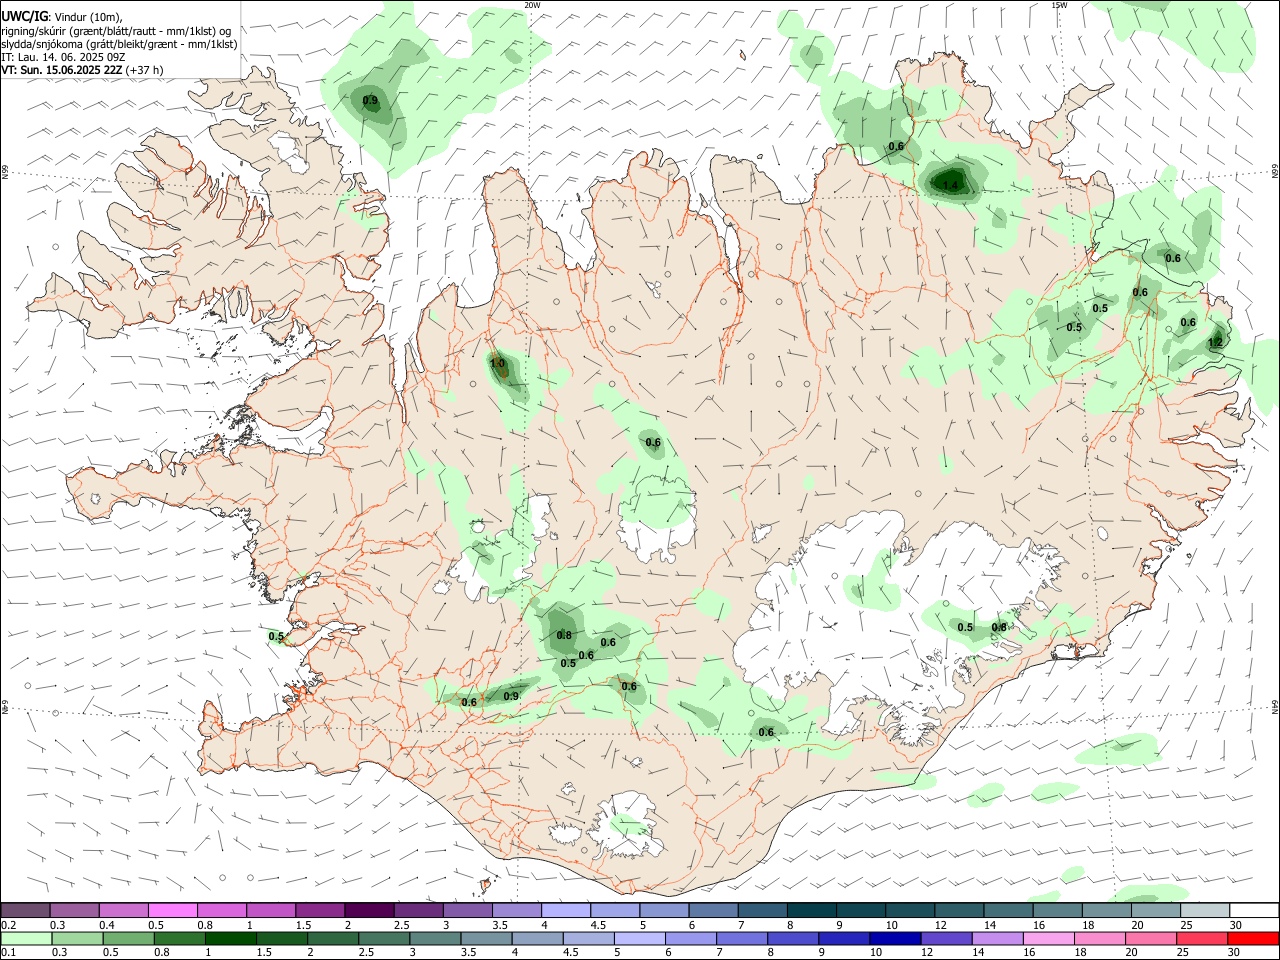Select the dark teal 8–9 swatch in upper legend
This screenshot has height=960, width=1280.
click(x=811, y=910)
